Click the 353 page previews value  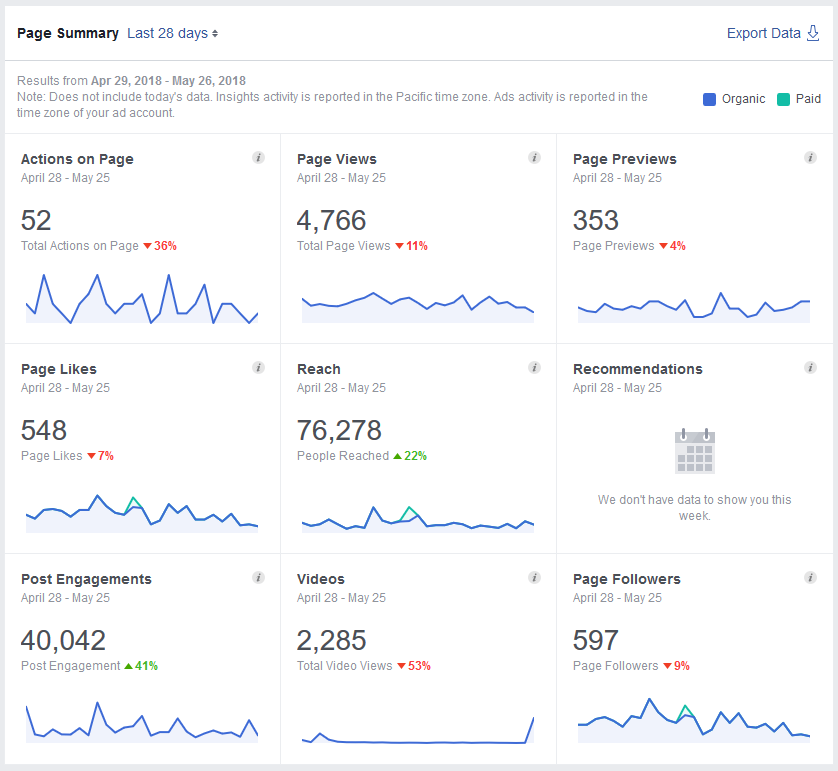click(595, 220)
